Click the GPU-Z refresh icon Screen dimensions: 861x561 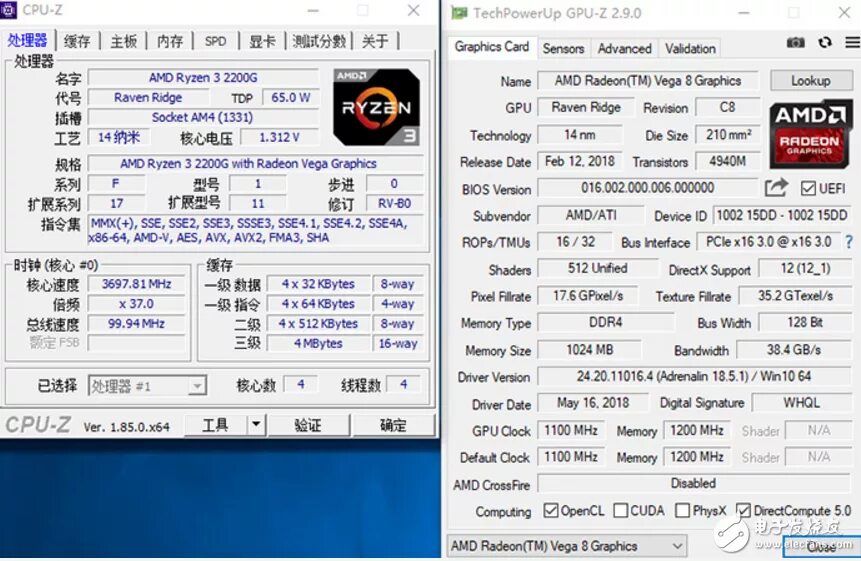[825, 43]
